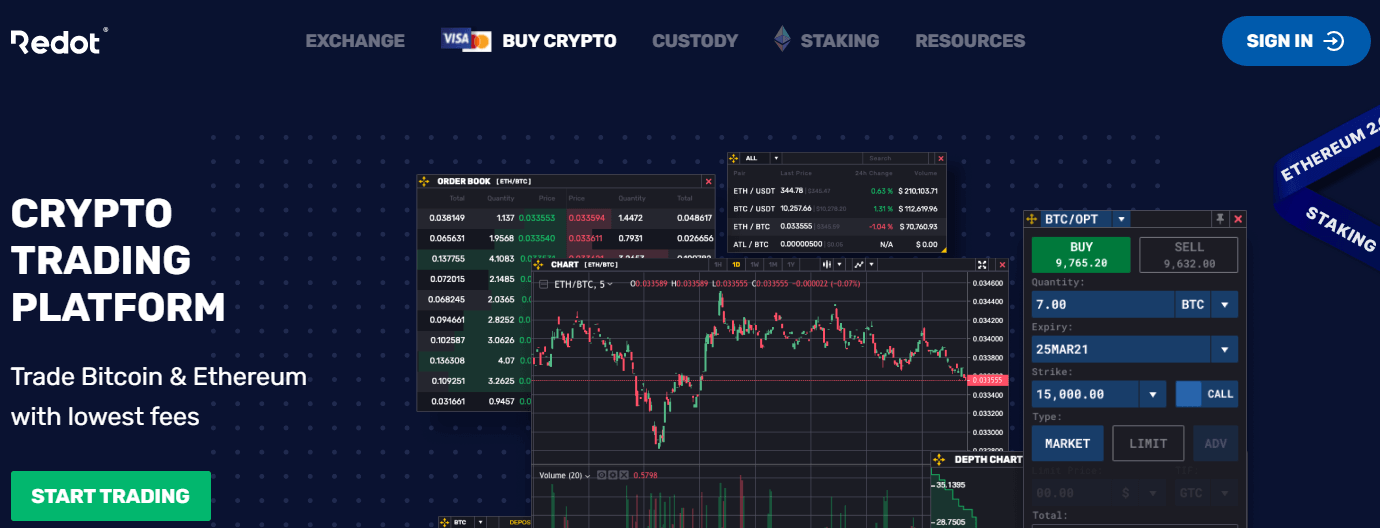Close the Chart panel
The width and height of the screenshot is (1380, 528).
pos(1002,265)
